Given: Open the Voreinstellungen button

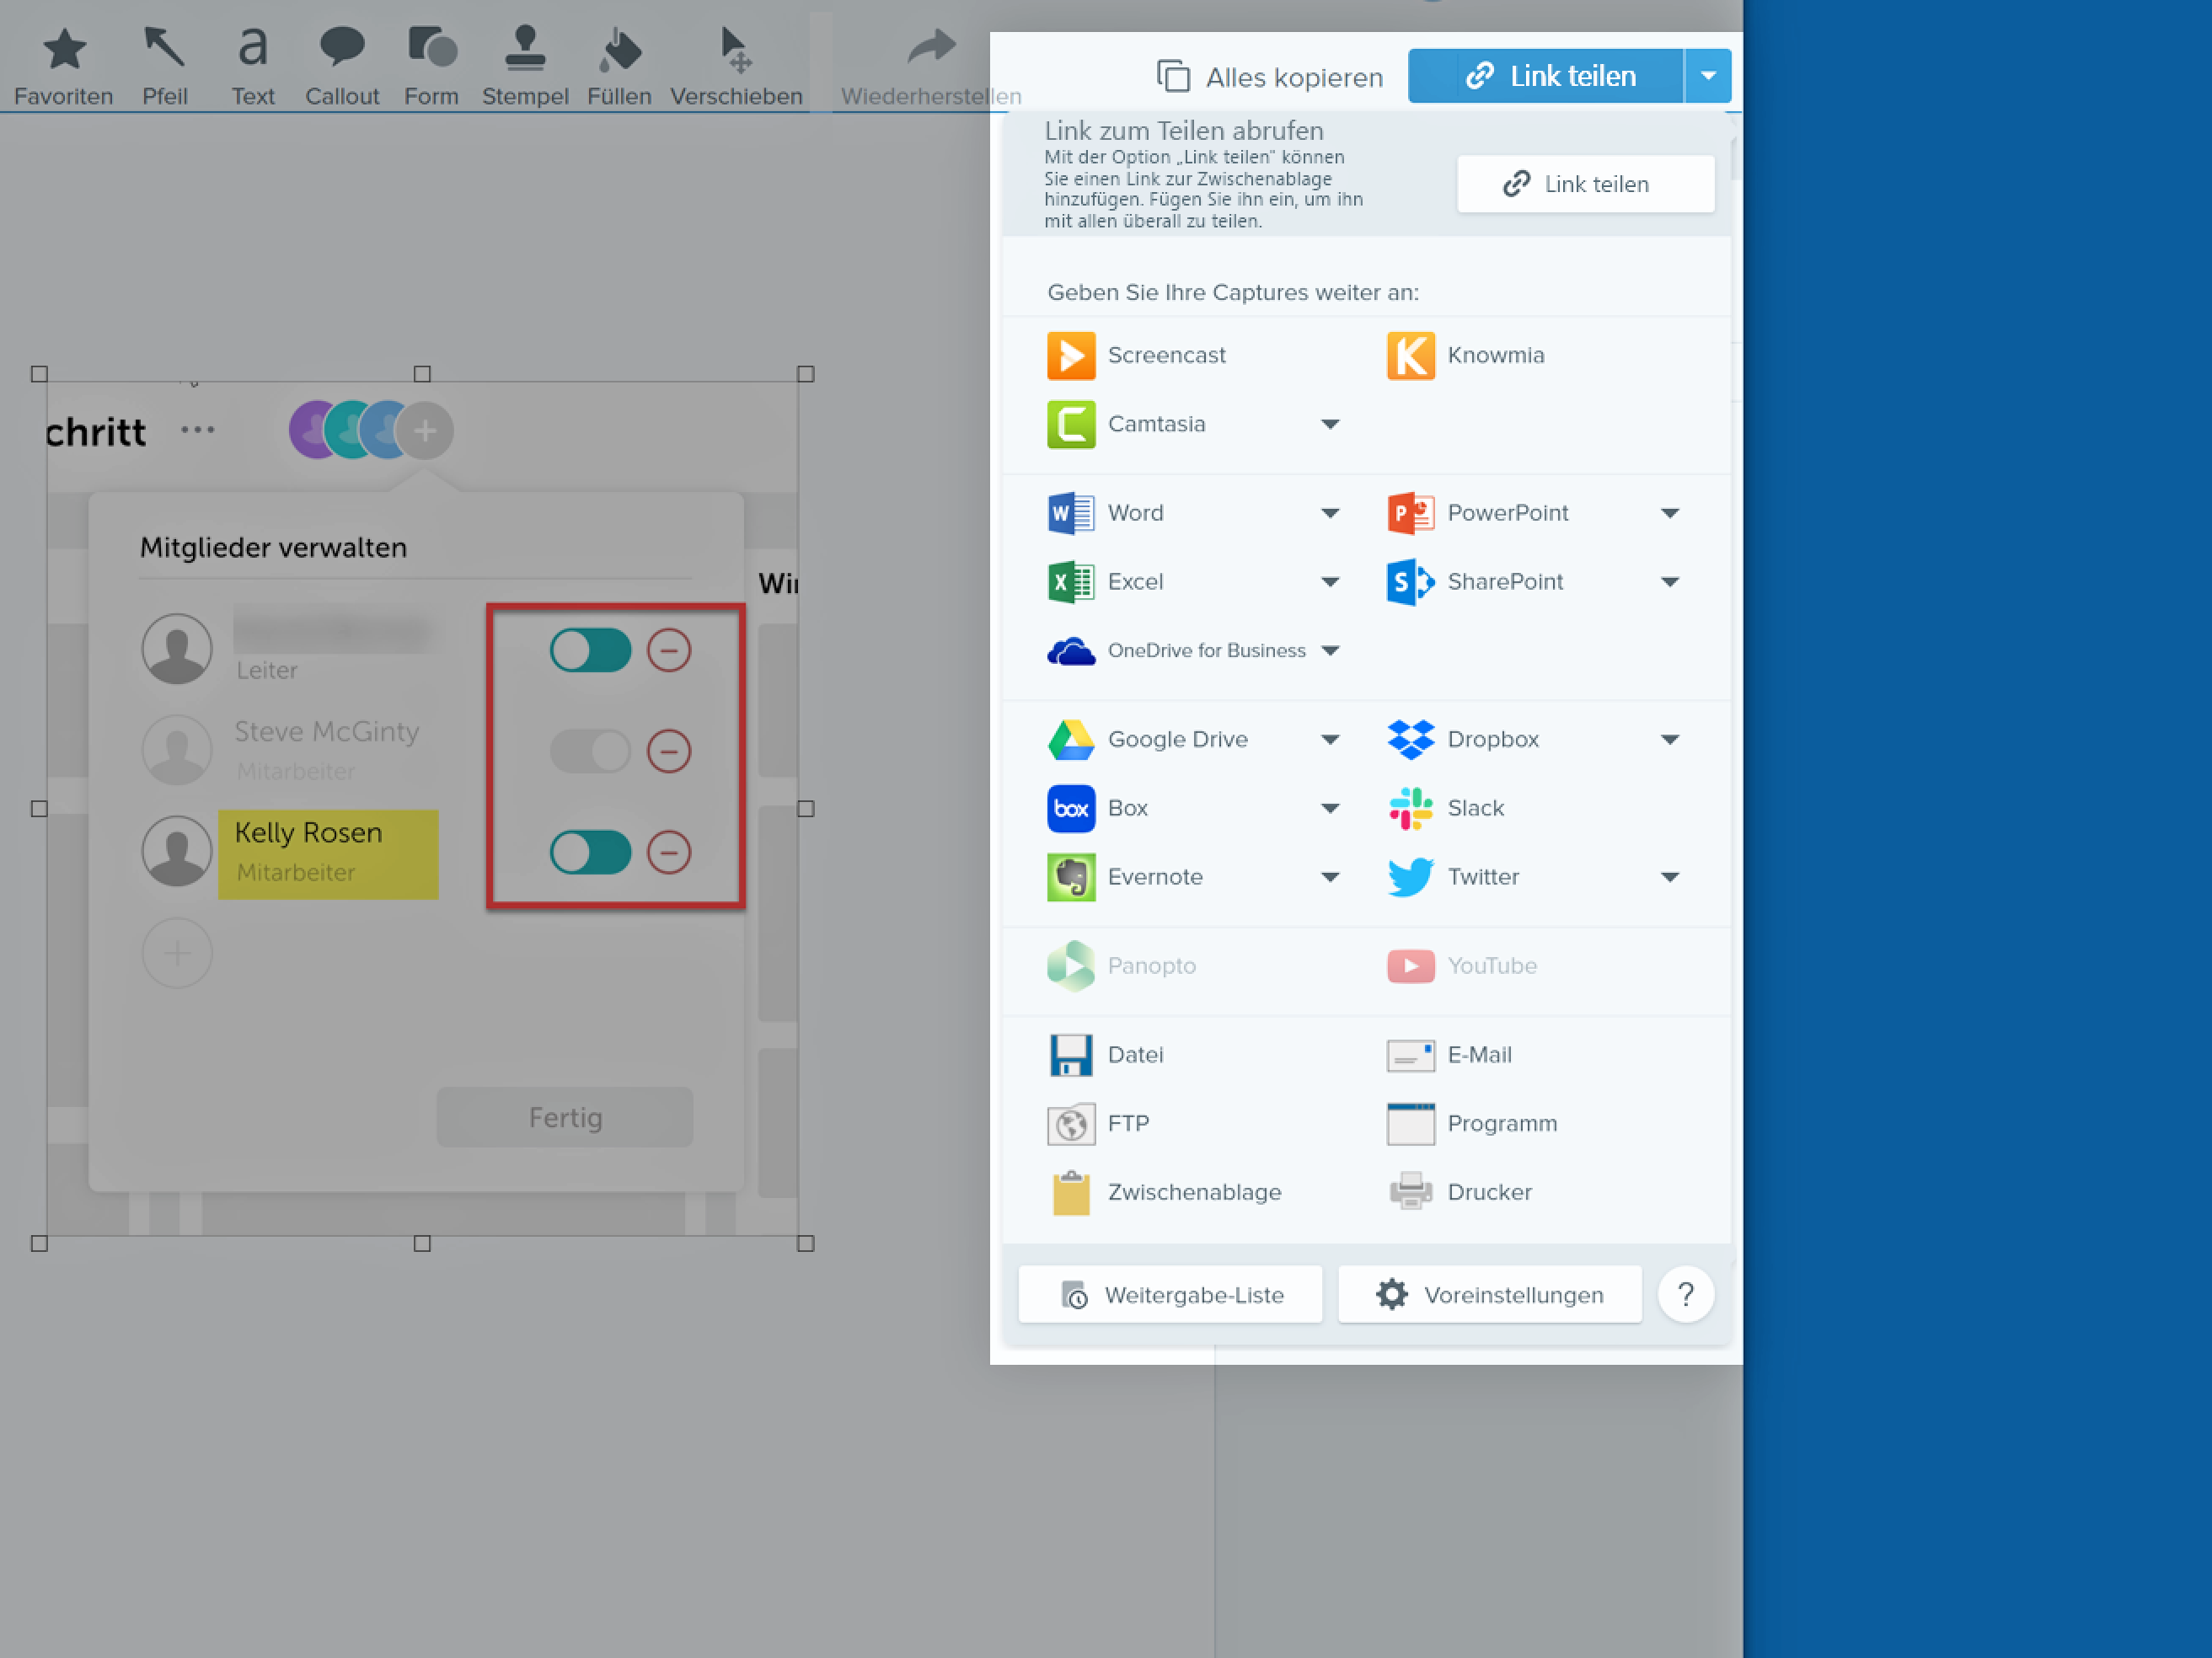Looking at the screenshot, I should coord(1489,1295).
